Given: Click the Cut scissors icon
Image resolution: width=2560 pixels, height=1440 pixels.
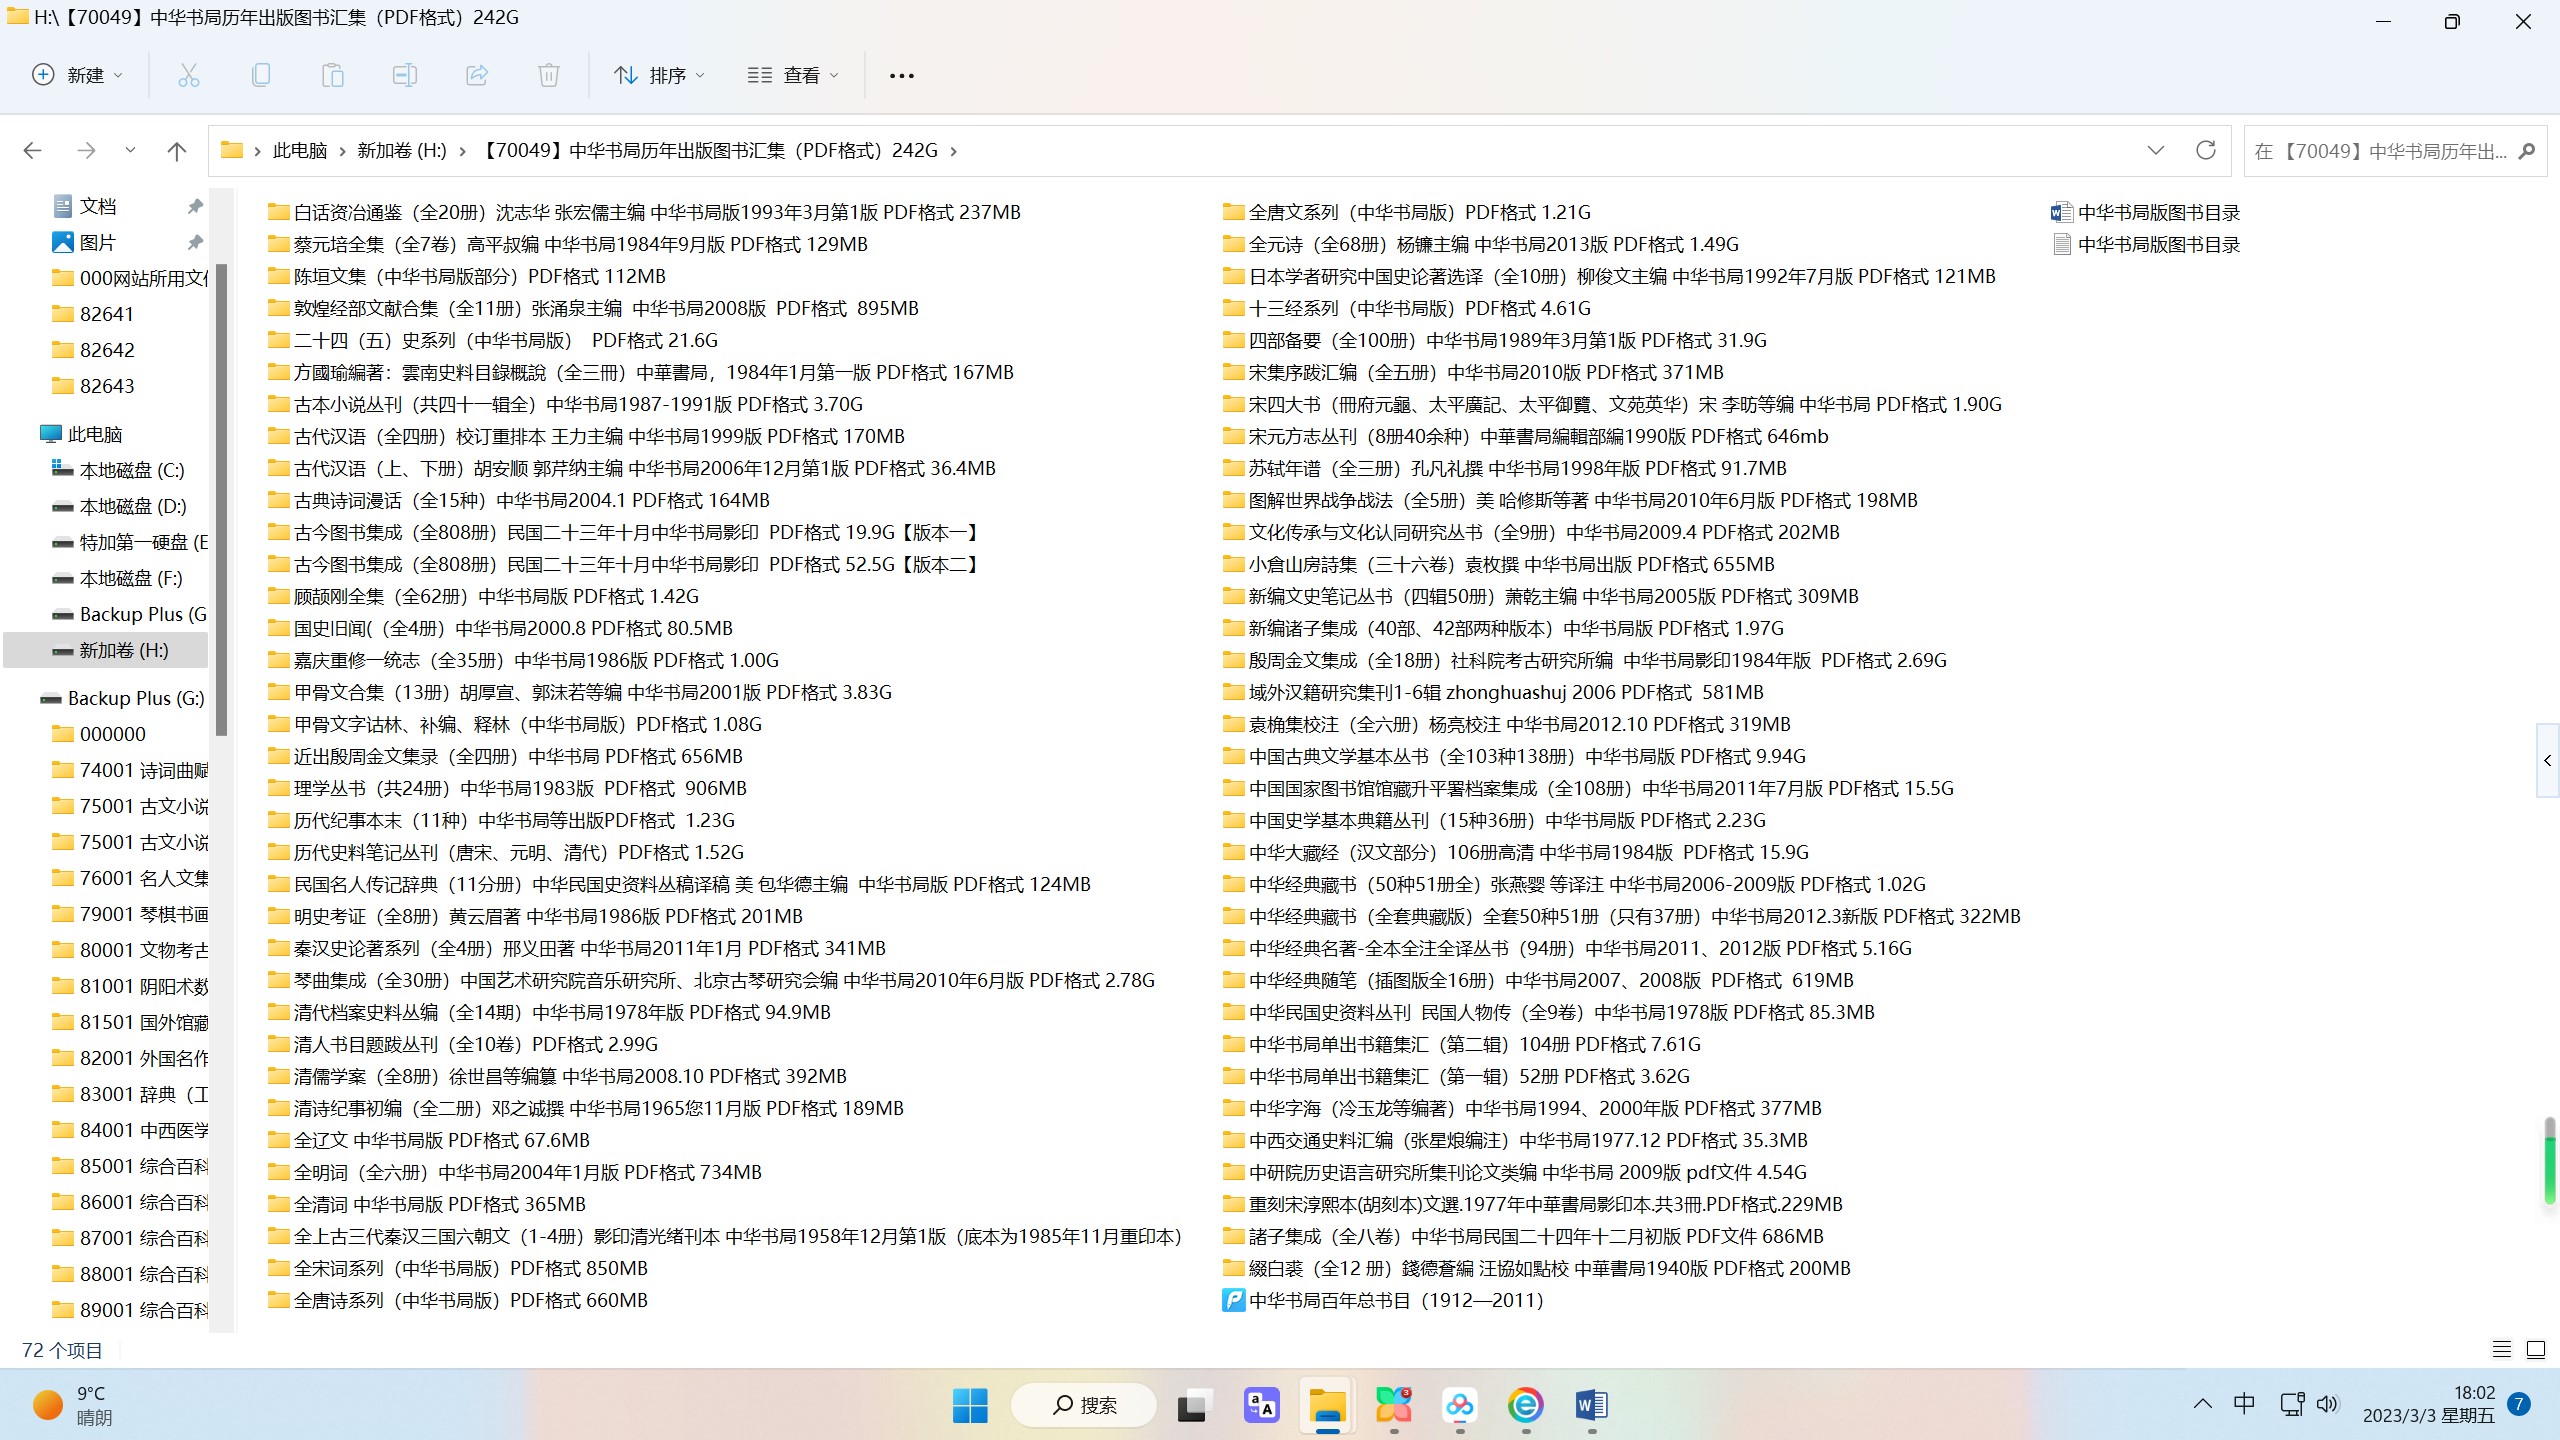Looking at the screenshot, I should click(188, 75).
